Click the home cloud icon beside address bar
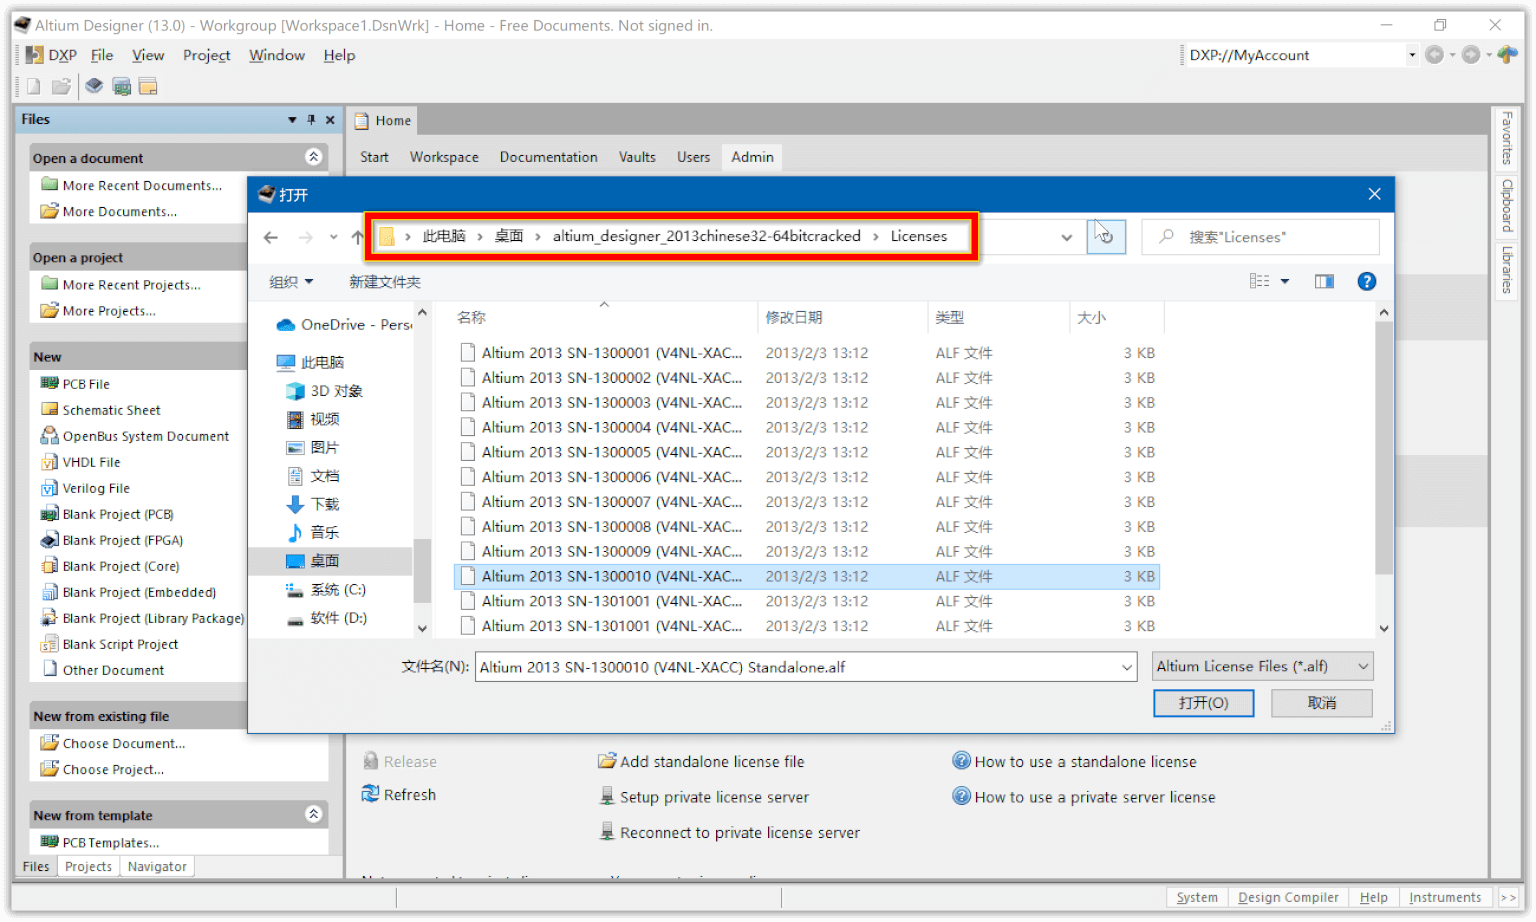 1507,55
